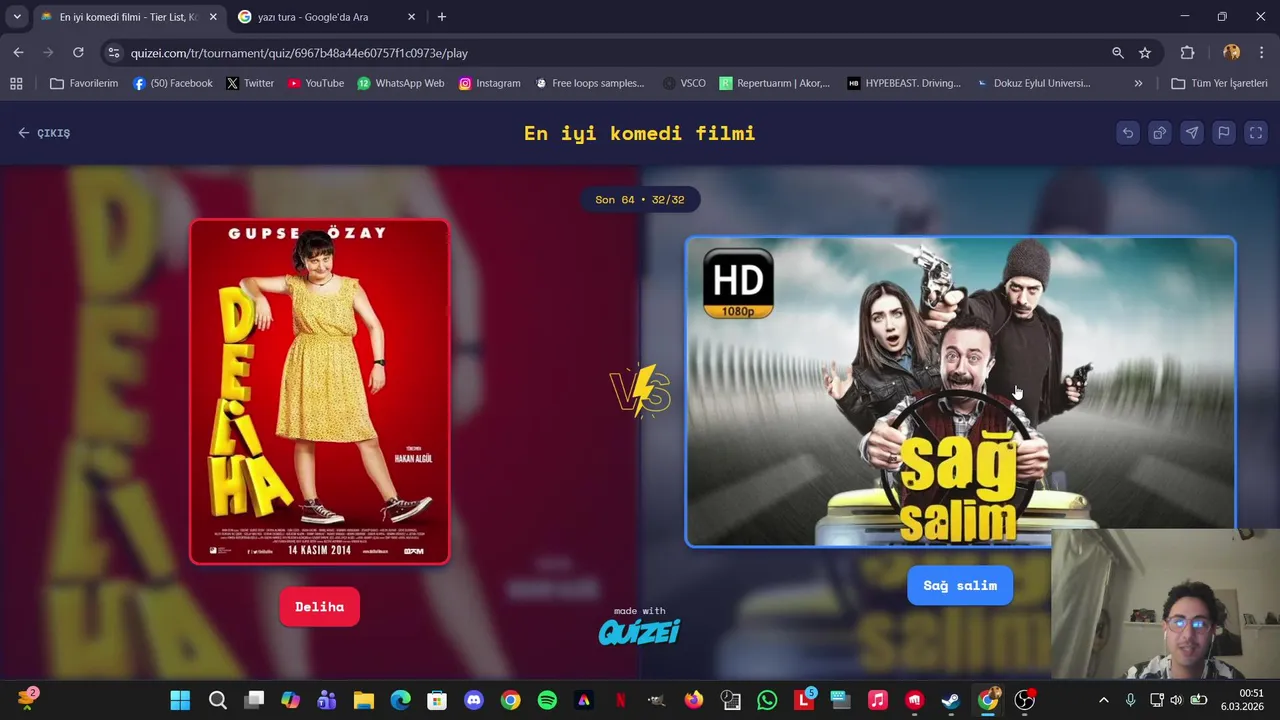1280x720 pixels.
Task: Open the VSCO bookmark
Action: (x=684, y=83)
